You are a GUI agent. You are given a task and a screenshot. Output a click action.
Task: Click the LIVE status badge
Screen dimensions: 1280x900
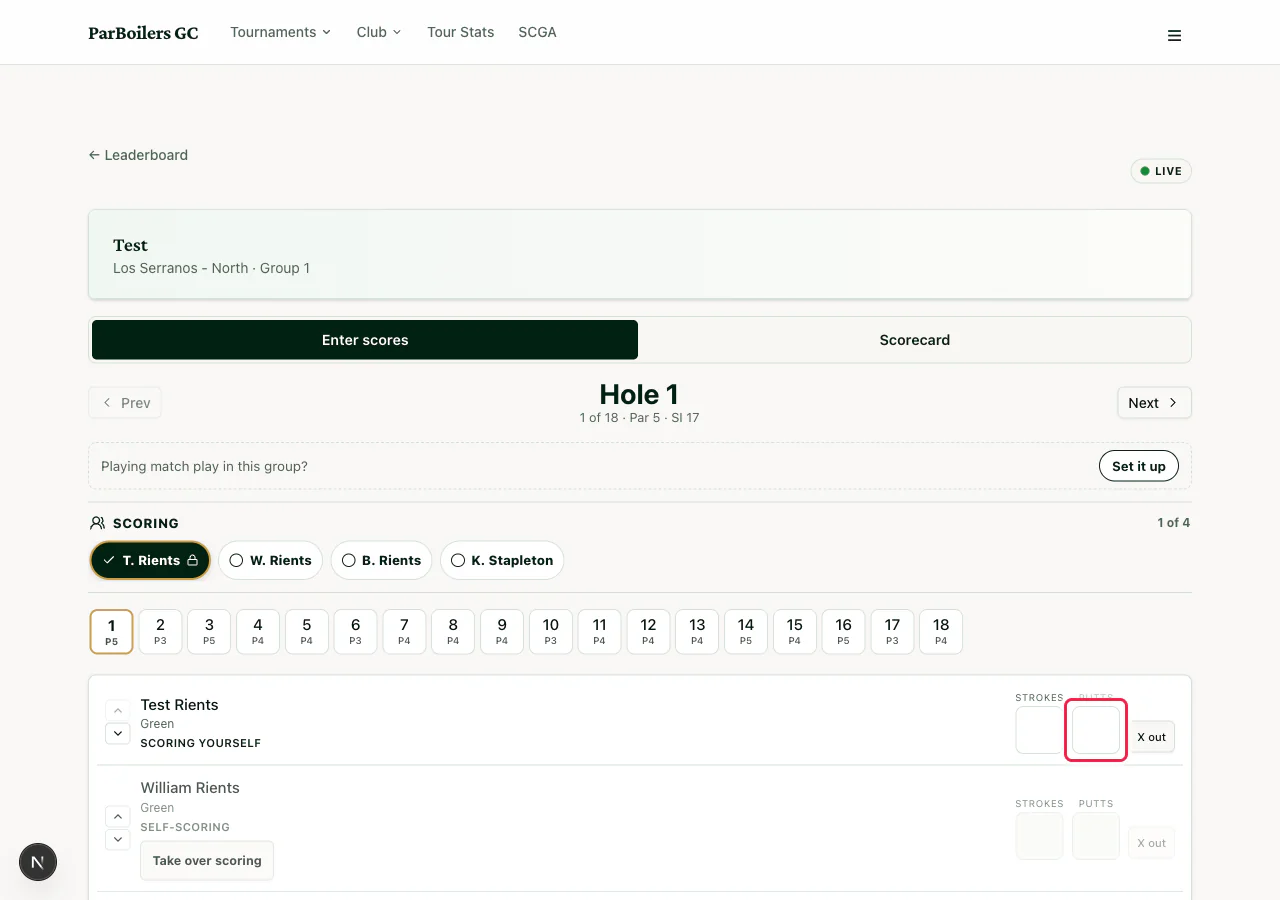(1161, 171)
